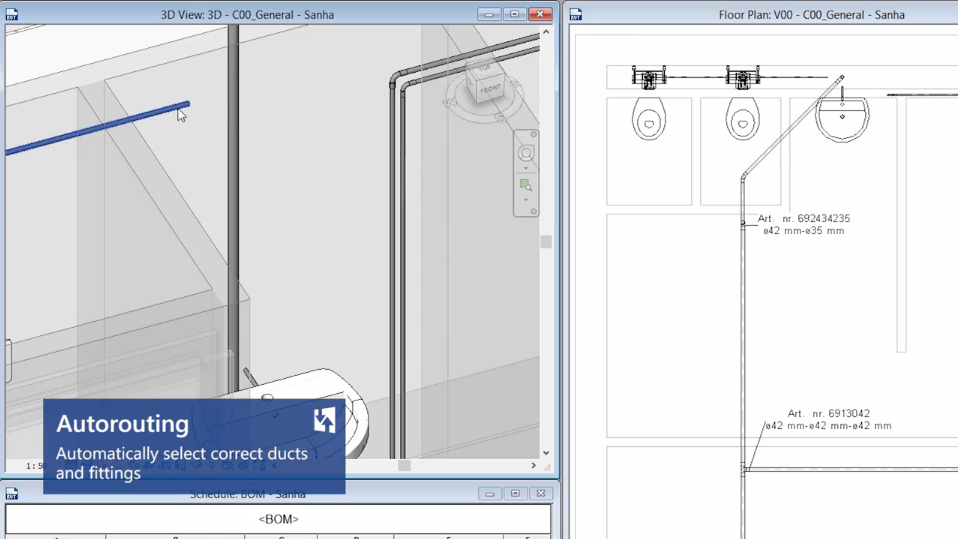Image resolution: width=958 pixels, height=539 pixels.
Task: Open the Steering Wheel navigation tool
Action: (526, 153)
